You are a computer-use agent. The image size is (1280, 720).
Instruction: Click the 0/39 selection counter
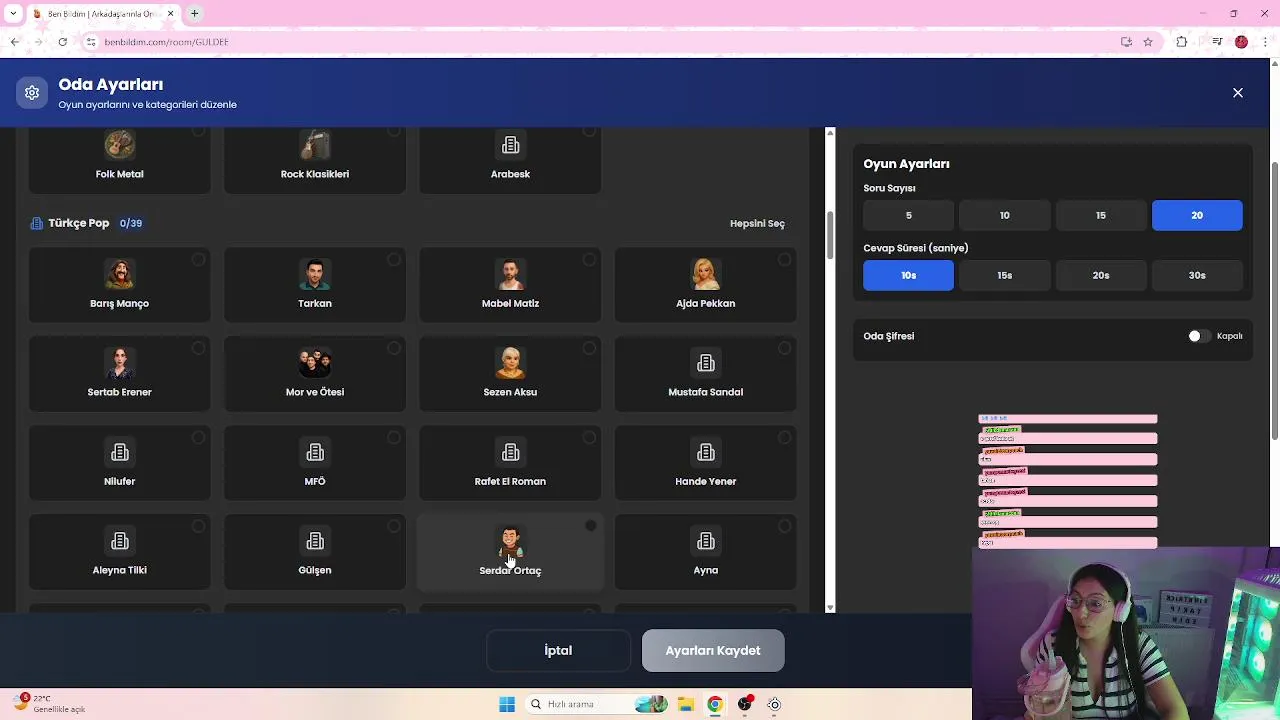point(131,223)
